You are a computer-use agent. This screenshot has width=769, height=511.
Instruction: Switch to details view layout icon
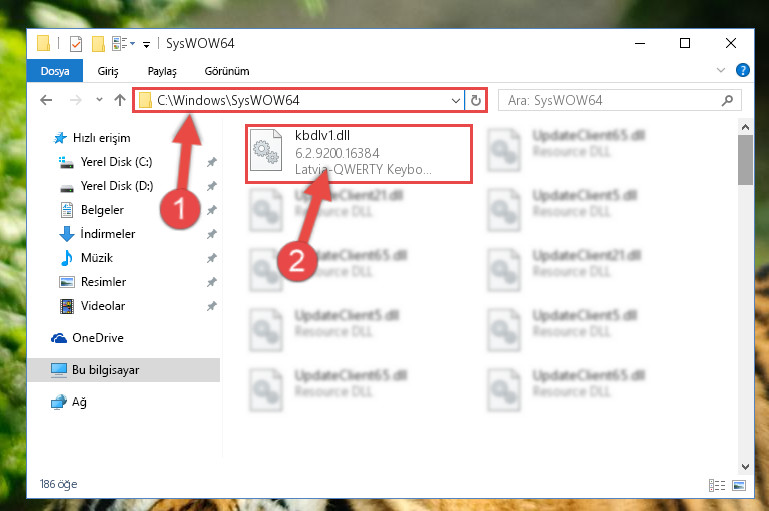coord(717,485)
